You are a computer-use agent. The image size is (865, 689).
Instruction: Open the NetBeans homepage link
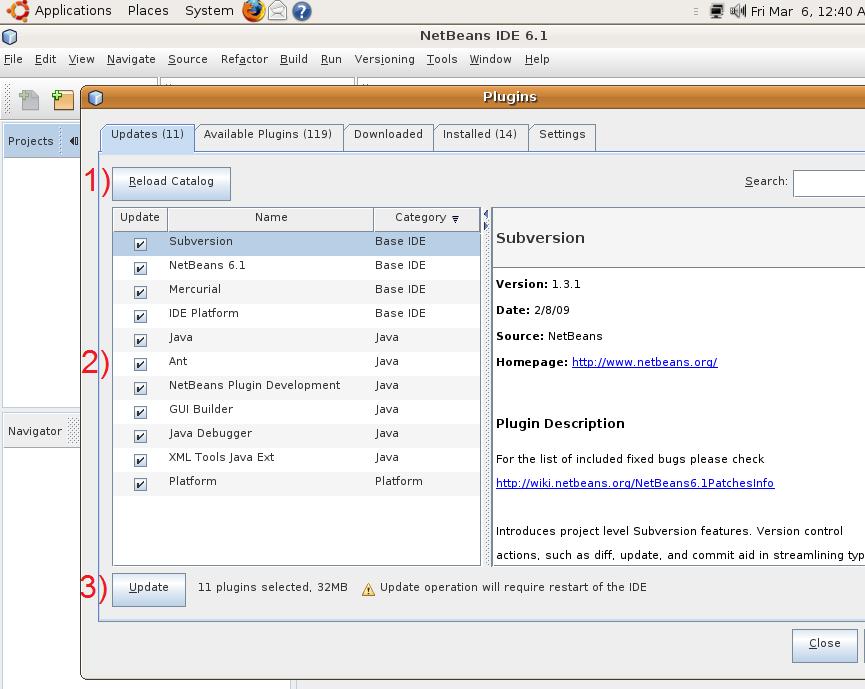pyautogui.click(x=646, y=363)
